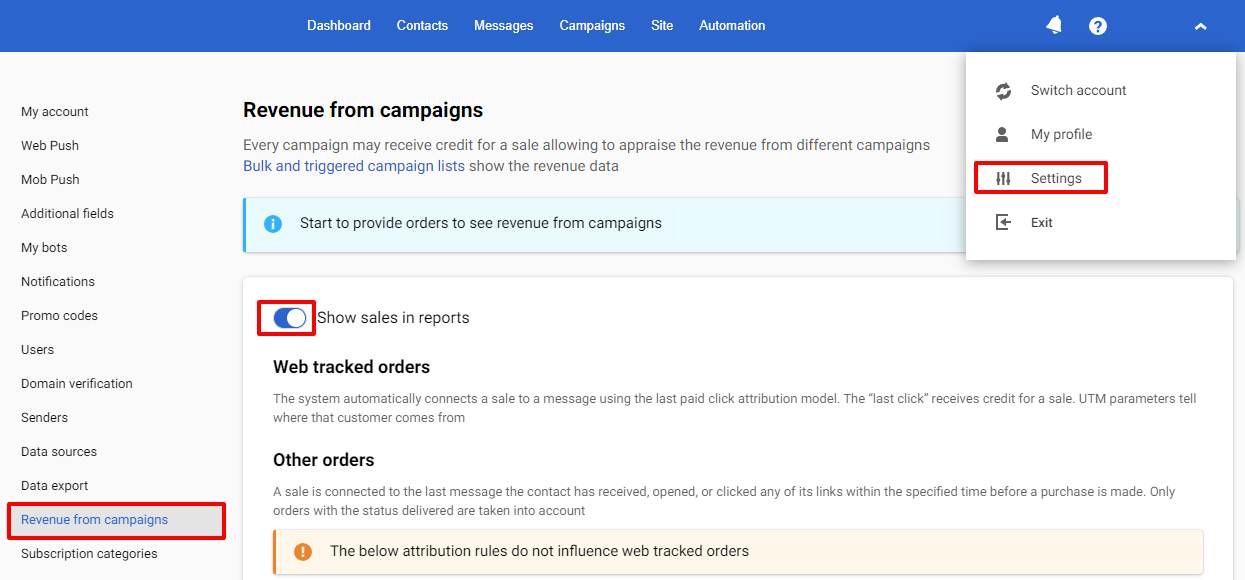This screenshot has height=580, width=1245.
Task: Click the My profile person icon
Action: click(1003, 135)
